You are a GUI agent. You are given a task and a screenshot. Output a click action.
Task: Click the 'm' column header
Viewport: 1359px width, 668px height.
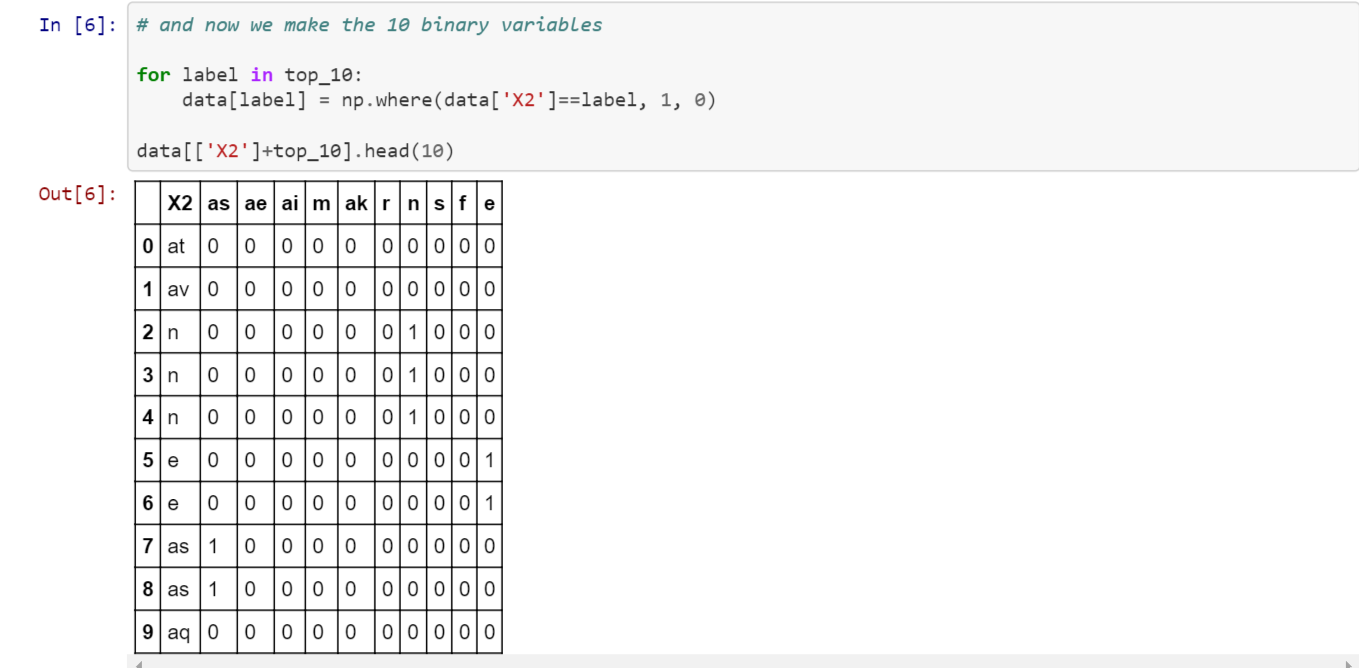[321, 203]
